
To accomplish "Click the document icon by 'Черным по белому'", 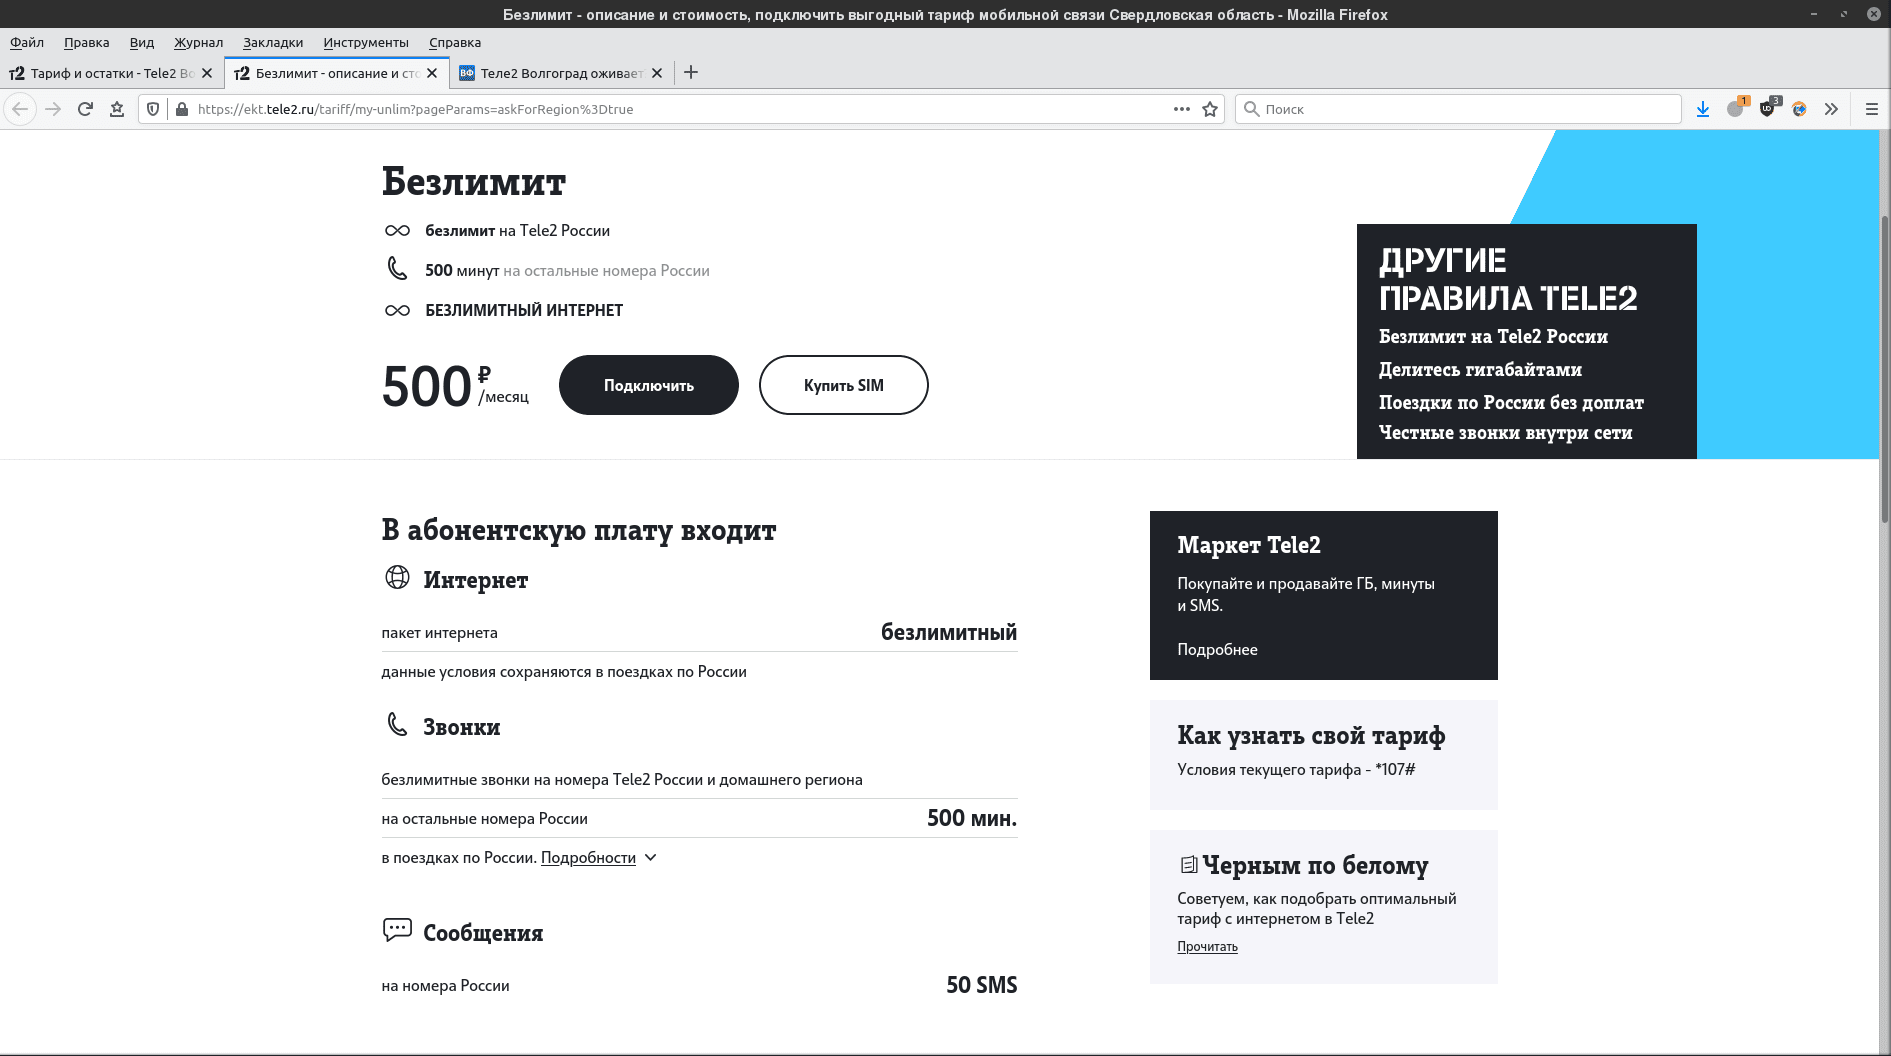I will coord(1189,864).
